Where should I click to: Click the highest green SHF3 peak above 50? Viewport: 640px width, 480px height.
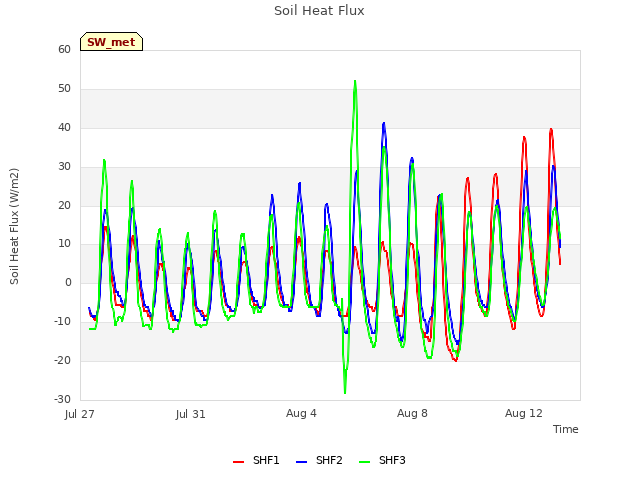pyautogui.click(x=355, y=82)
